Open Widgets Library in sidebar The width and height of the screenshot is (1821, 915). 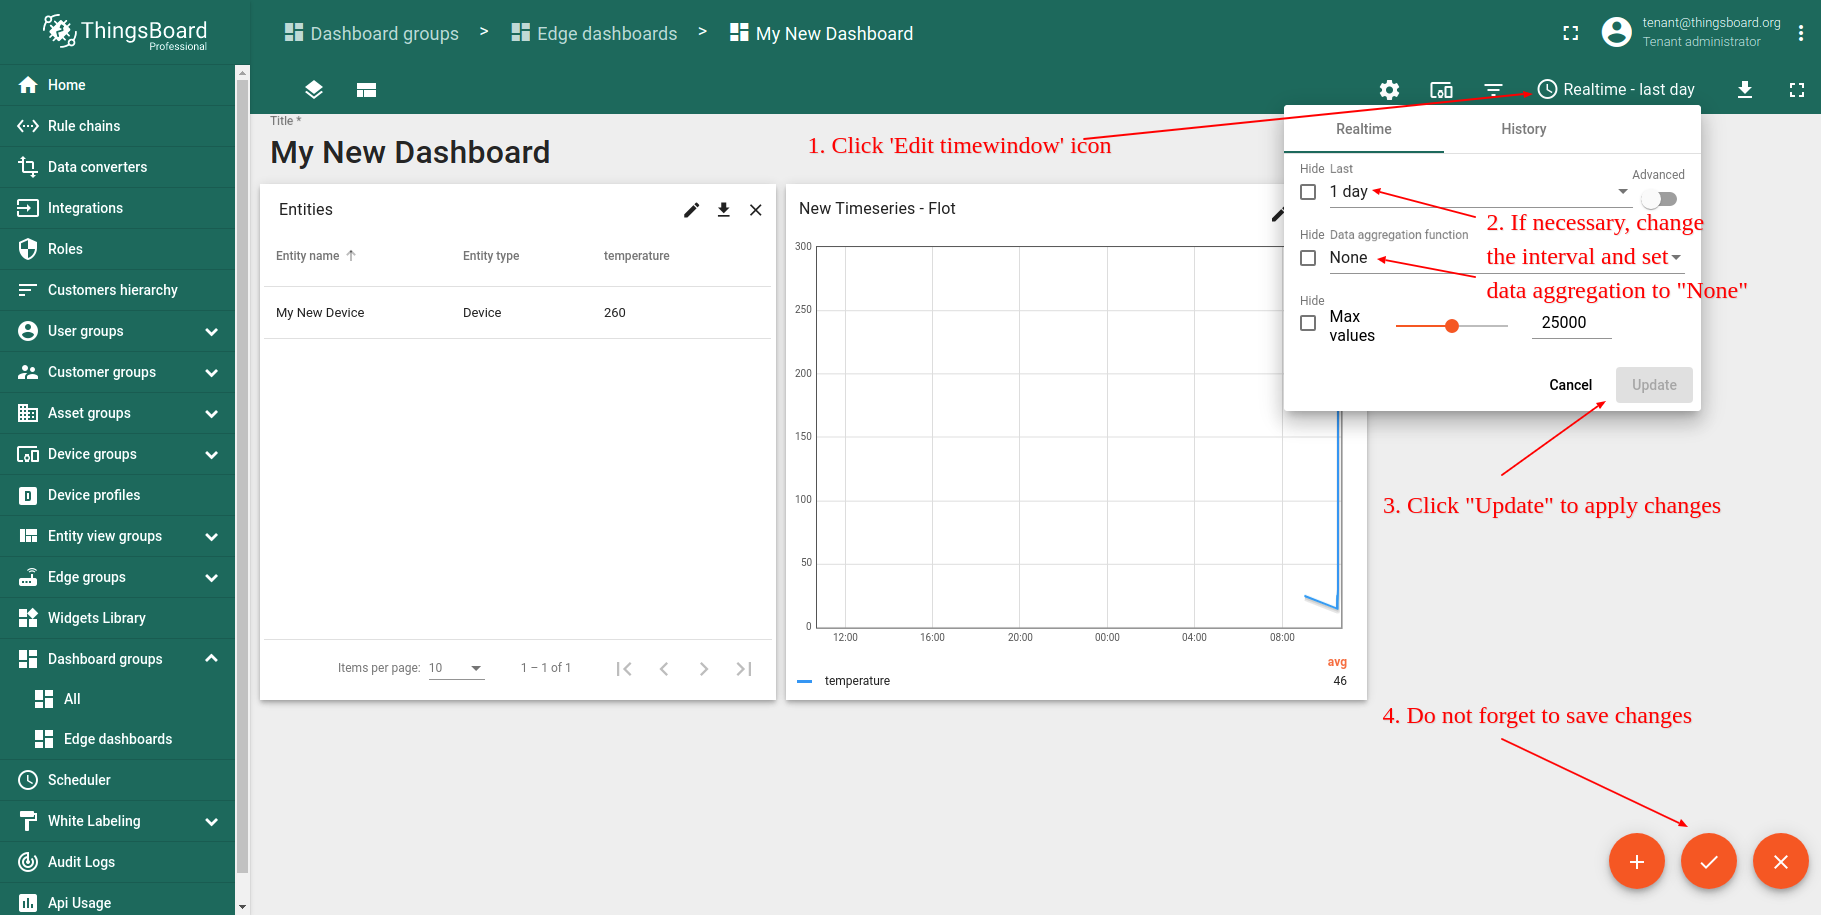point(117,618)
